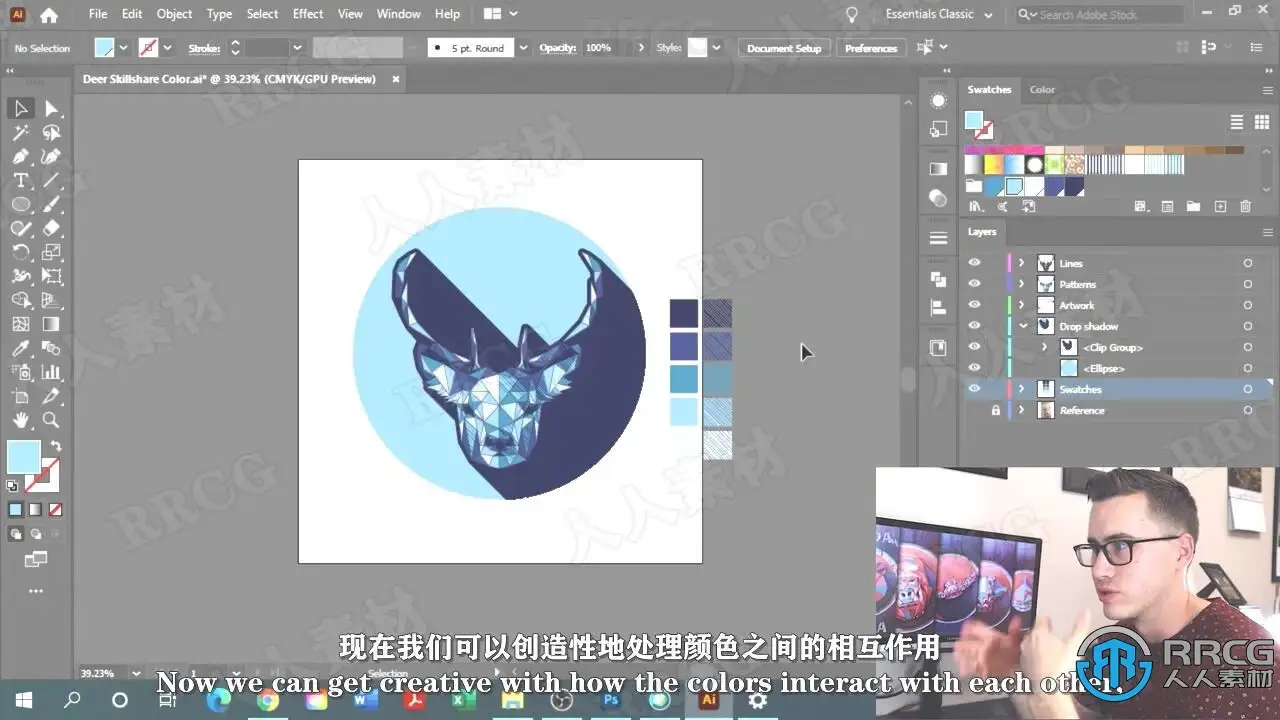Select the Ellipse tool

coord(20,205)
